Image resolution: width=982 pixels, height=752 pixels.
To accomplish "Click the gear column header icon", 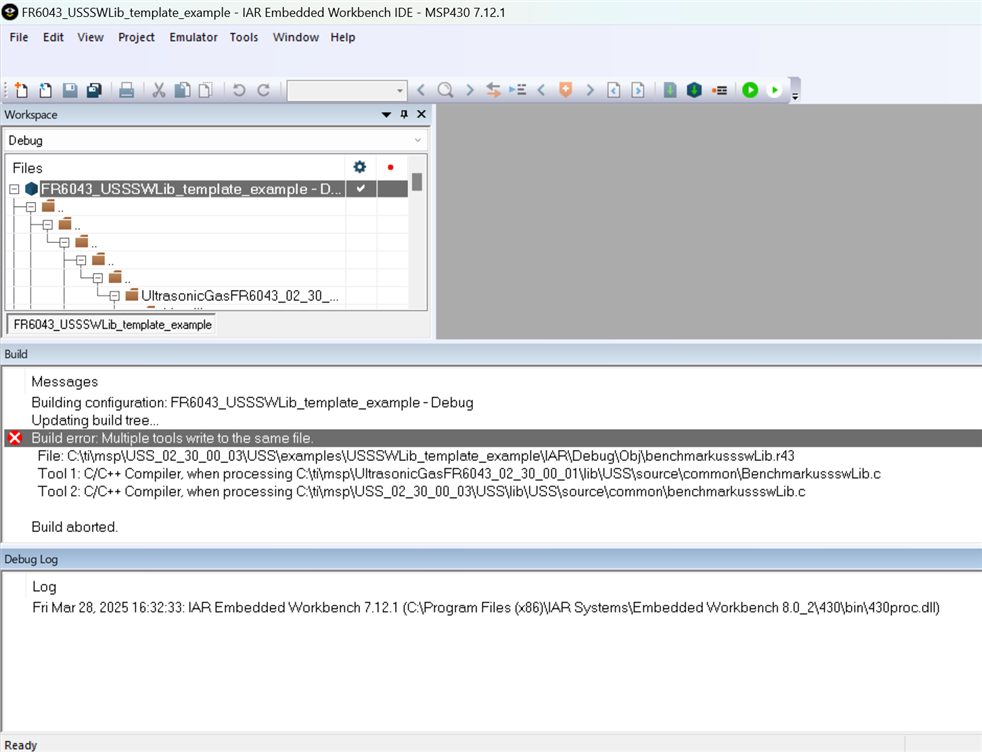I will pos(359,167).
